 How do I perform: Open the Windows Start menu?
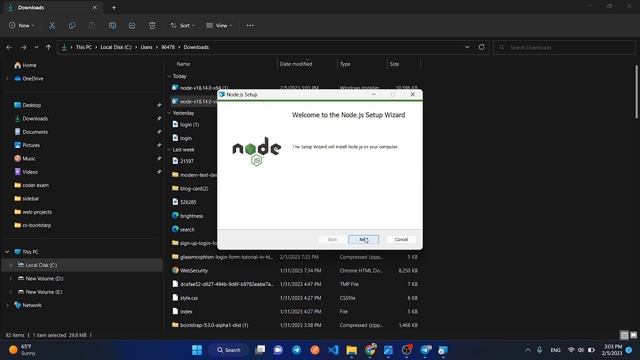point(197,350)
